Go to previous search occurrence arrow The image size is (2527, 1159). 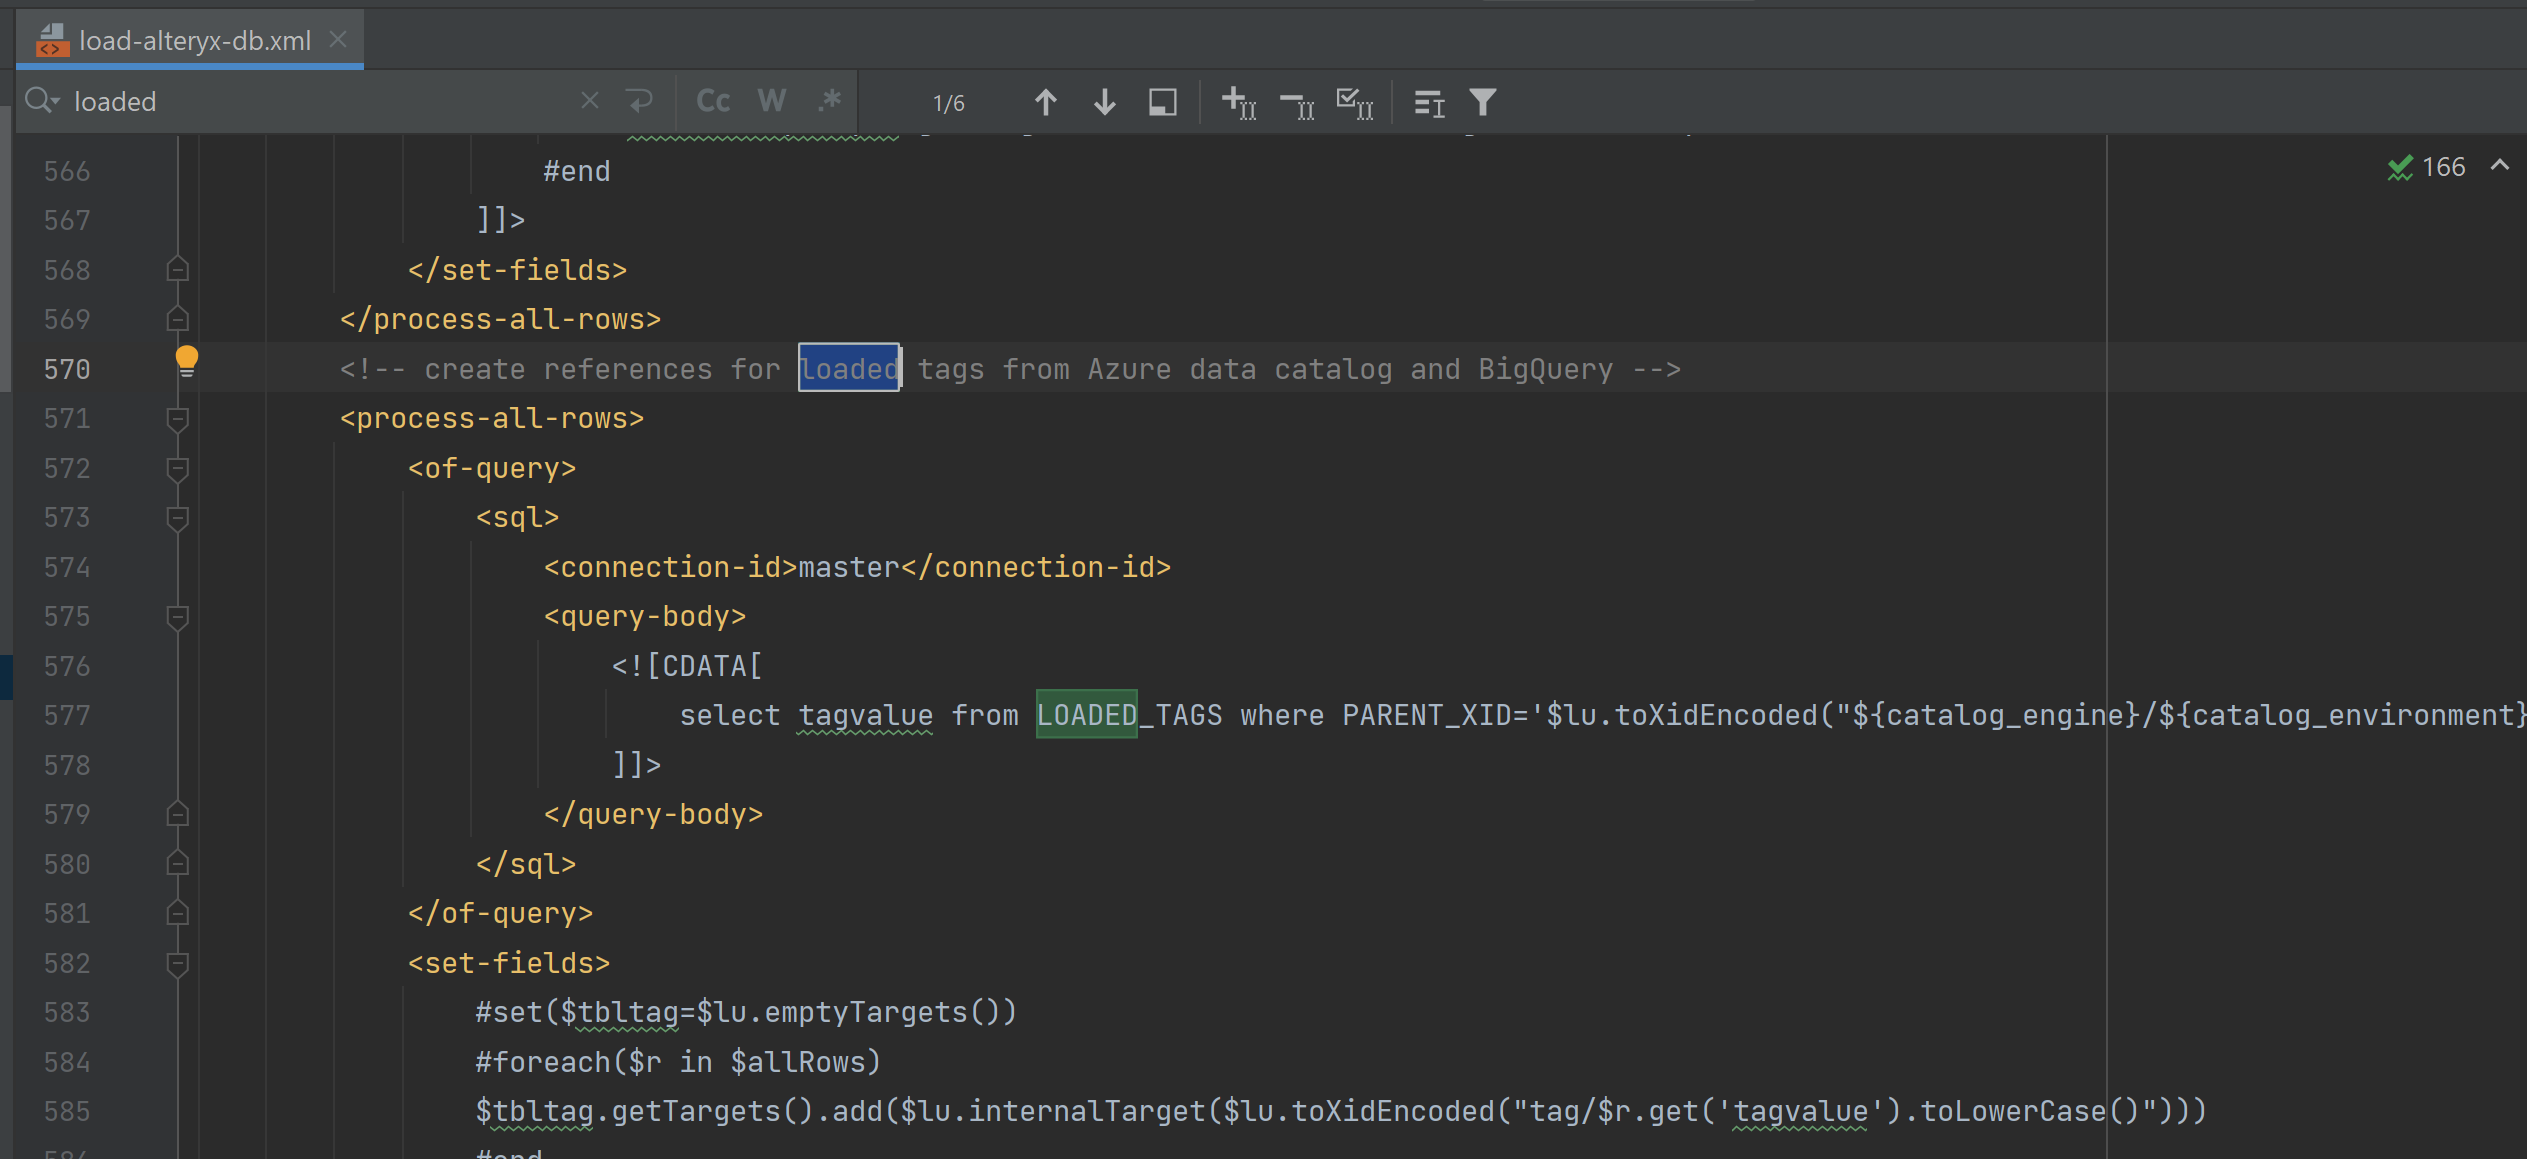coord(1045,102)
